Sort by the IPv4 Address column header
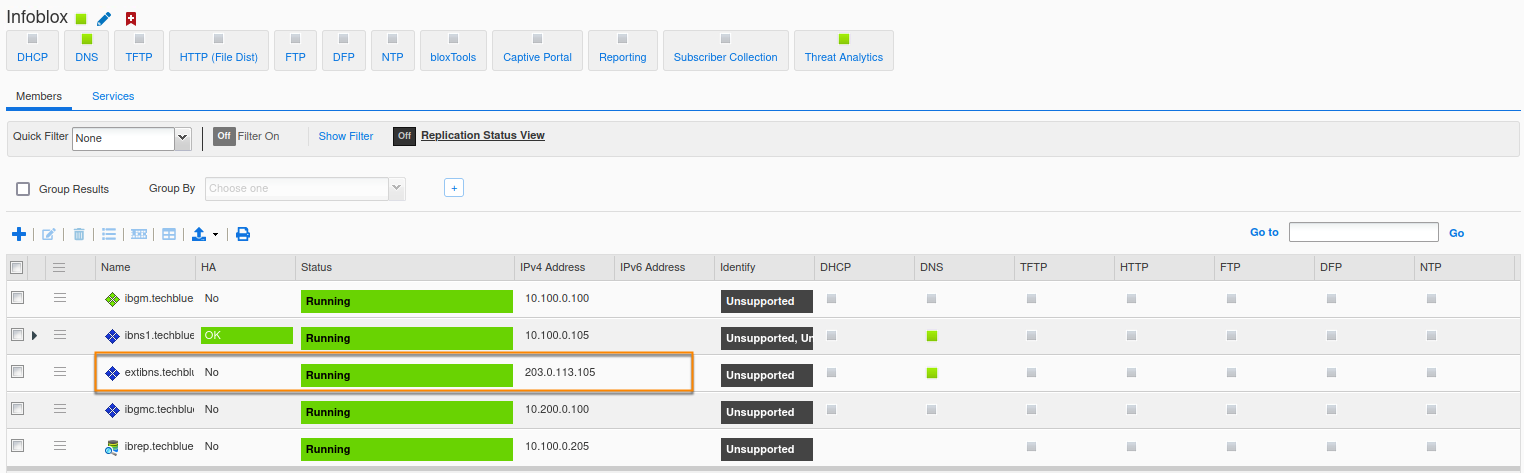The height and width of the screenshot is (473, 1524). tap(564, 267)
